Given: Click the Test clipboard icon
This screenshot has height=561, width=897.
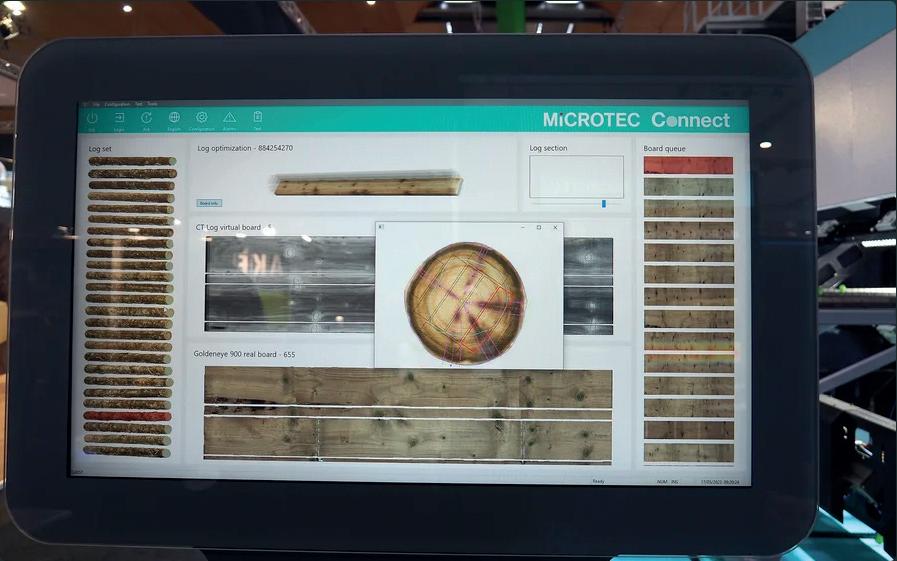Looking at the screenshot, I should 257,117.
